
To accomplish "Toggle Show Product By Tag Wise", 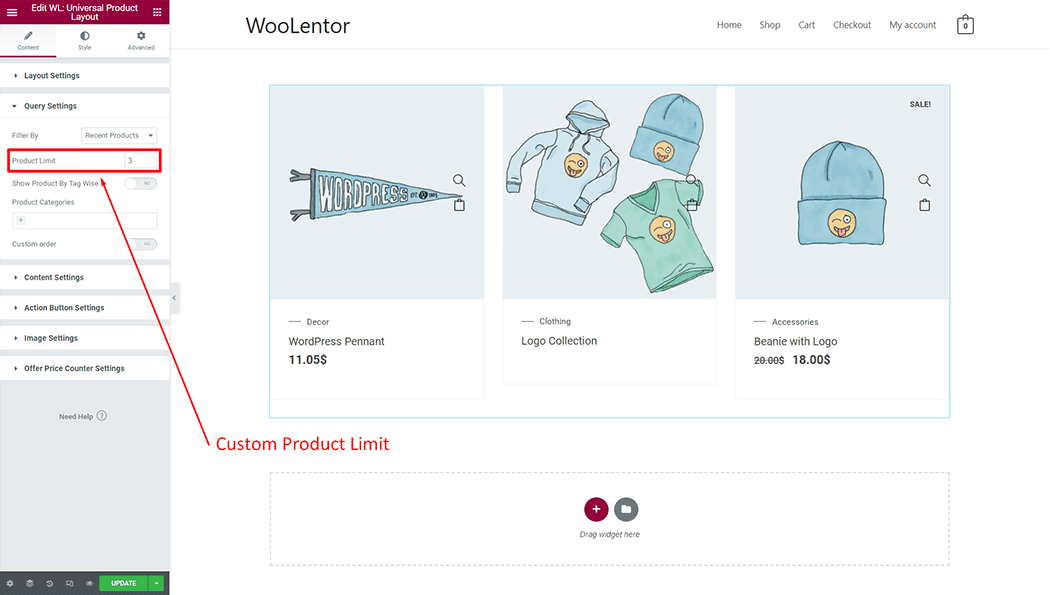I will (141, 184).
